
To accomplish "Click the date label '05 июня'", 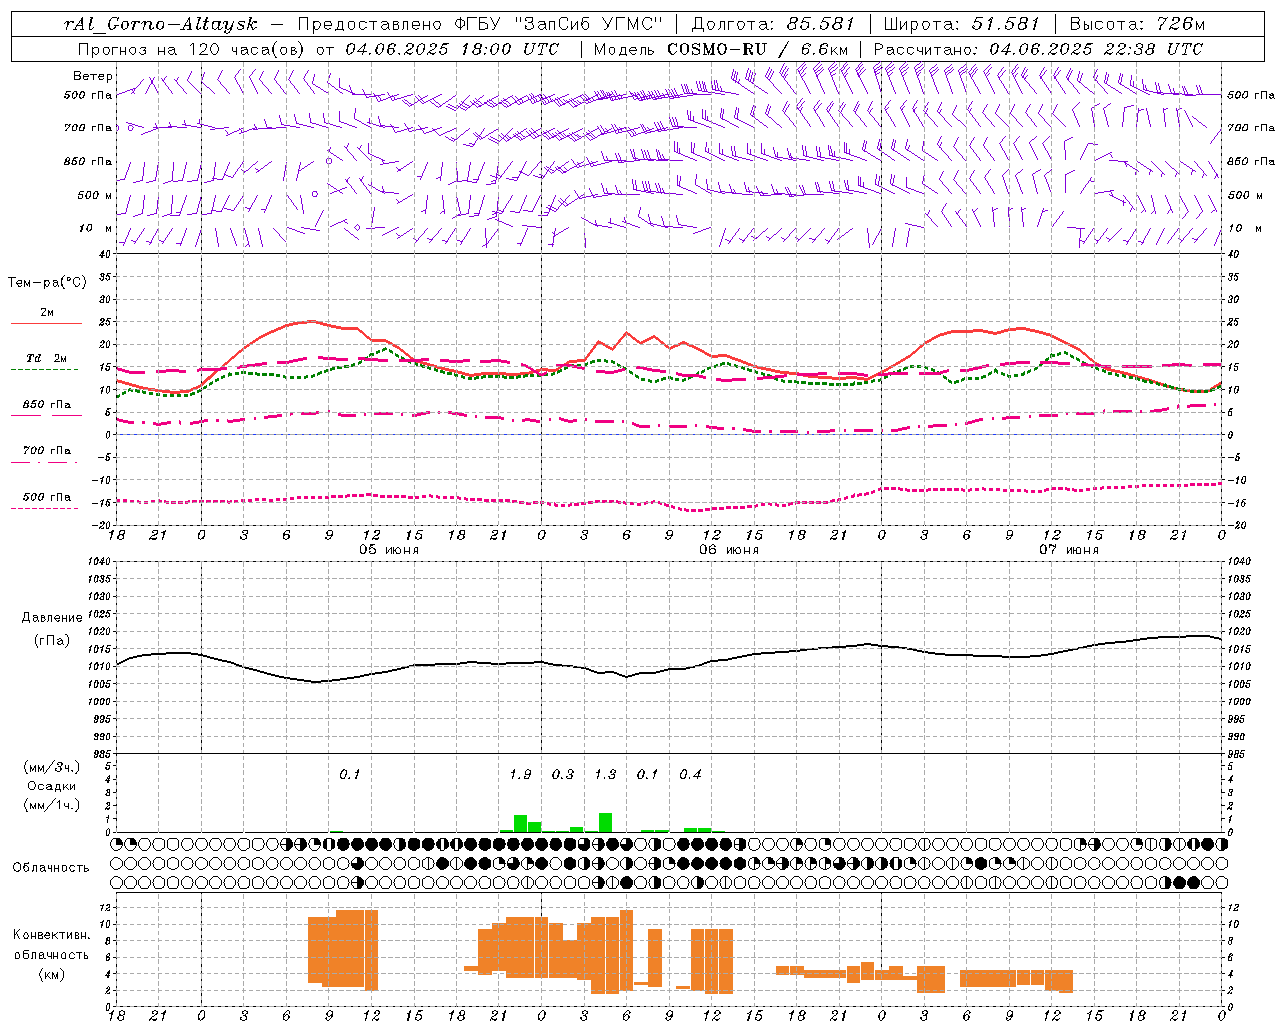I will (389, 550).
